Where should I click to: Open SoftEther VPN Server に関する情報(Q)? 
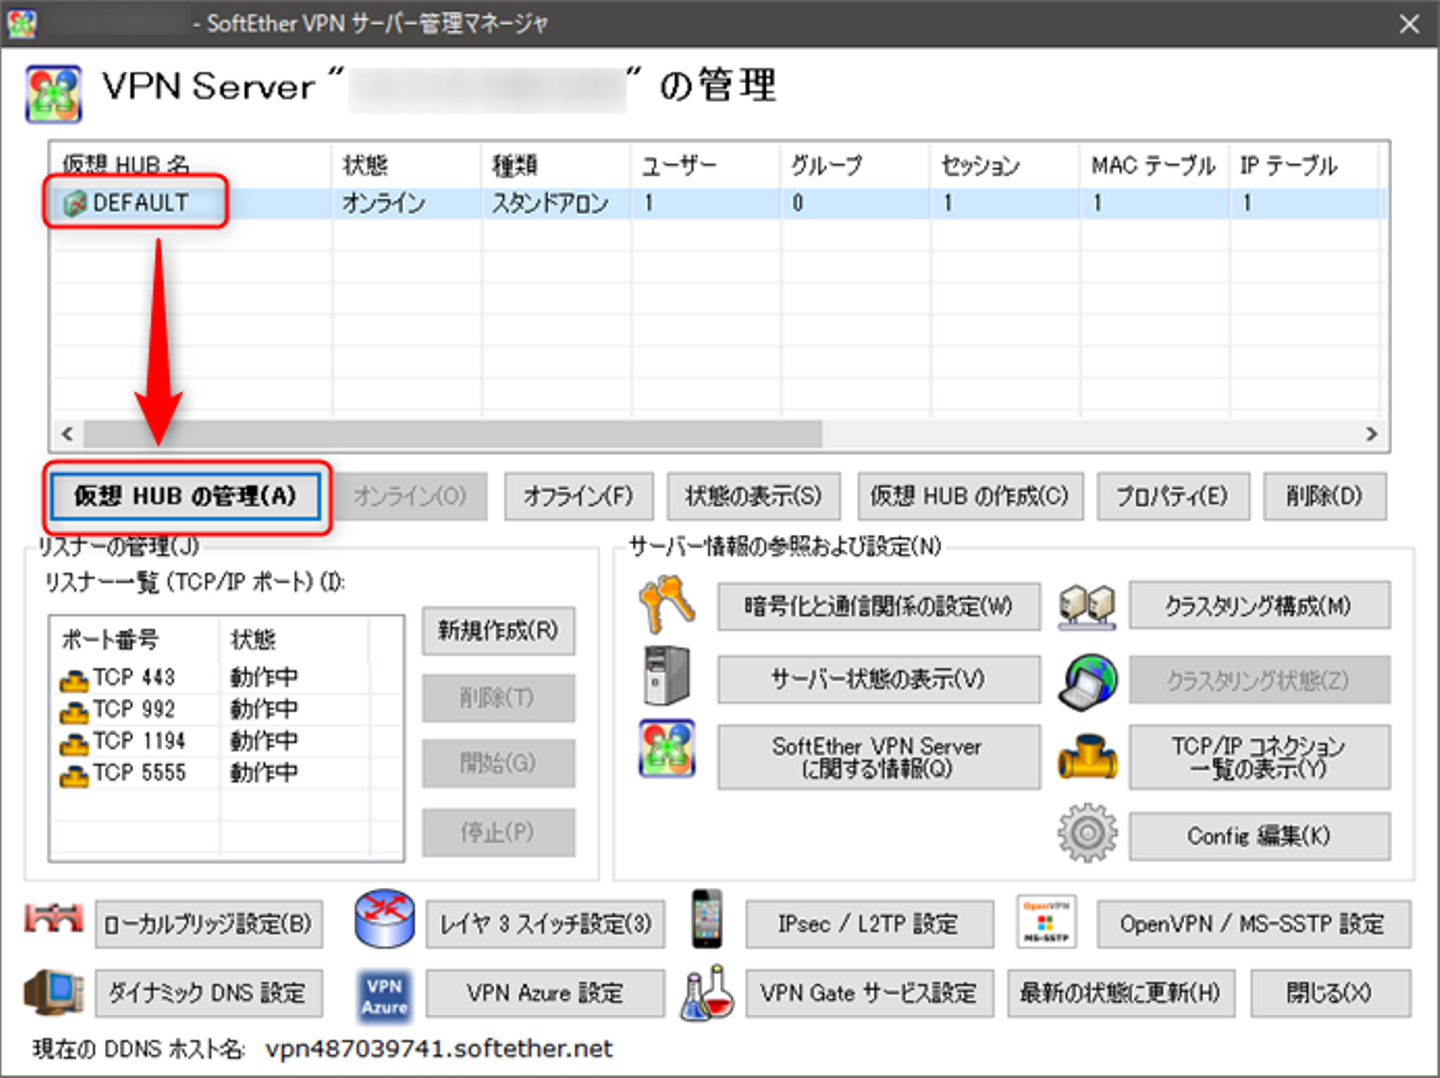(879, 757)
